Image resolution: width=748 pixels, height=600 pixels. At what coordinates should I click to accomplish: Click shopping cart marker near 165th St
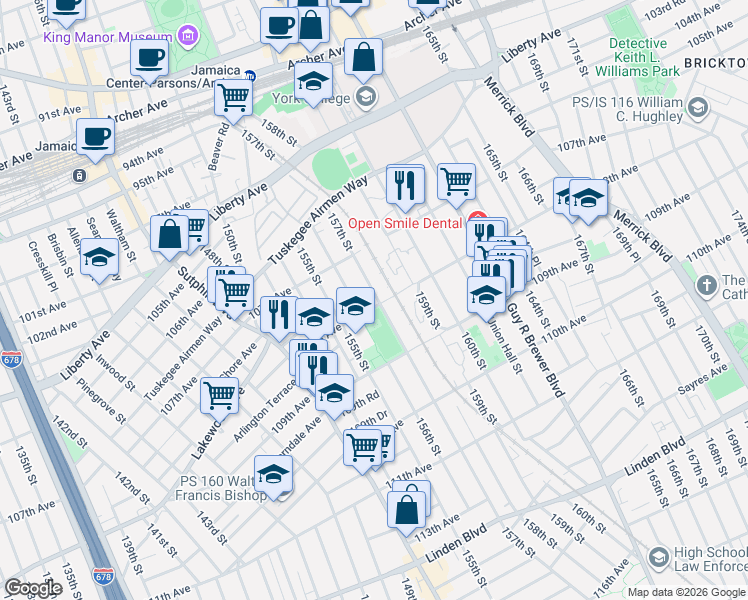click(x=457, y=185)
